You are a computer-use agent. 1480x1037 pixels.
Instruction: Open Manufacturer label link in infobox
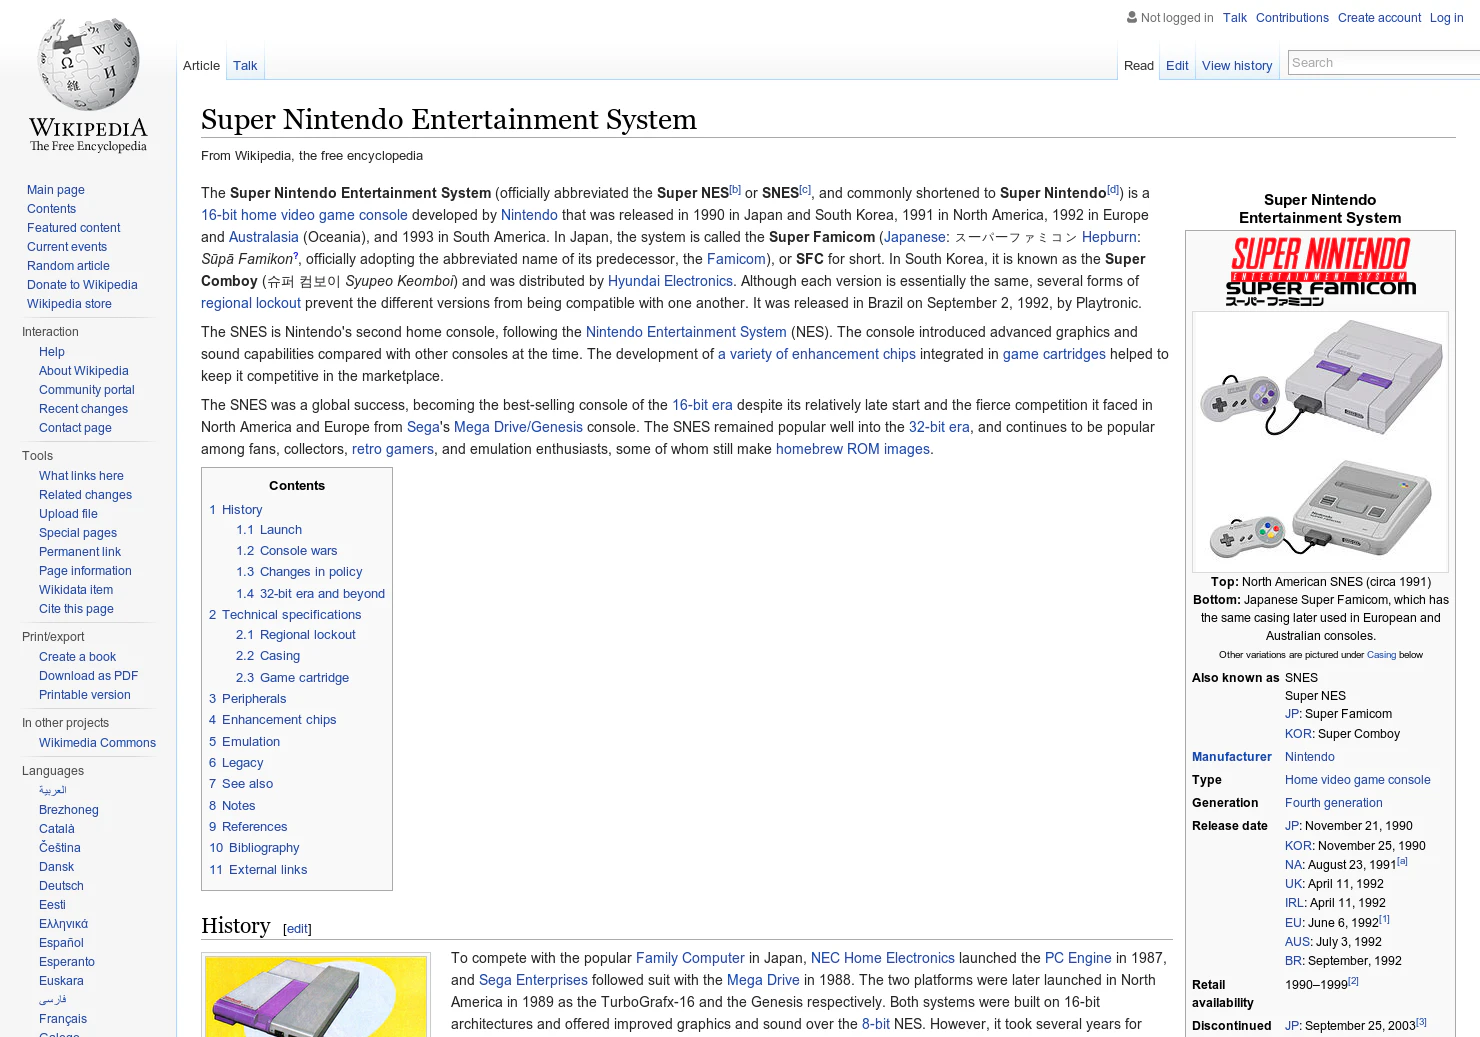coord(1232,757)
